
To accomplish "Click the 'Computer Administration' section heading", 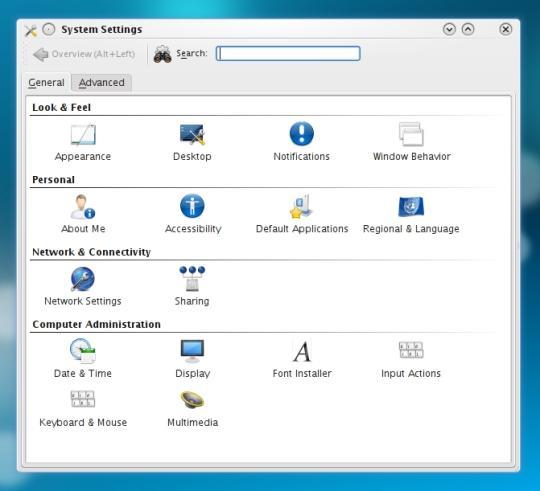I will click(x=96, y=324).
